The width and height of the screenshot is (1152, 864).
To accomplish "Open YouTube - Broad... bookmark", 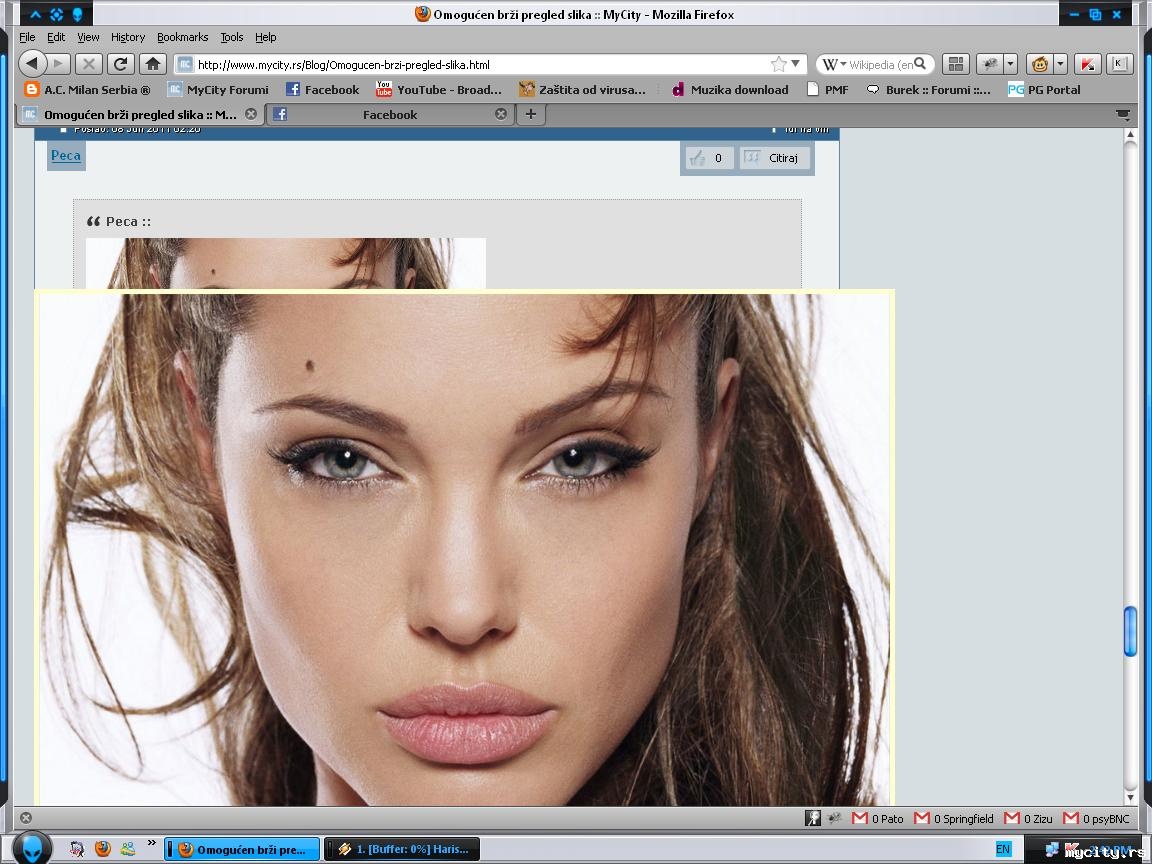I will point(439,90).
